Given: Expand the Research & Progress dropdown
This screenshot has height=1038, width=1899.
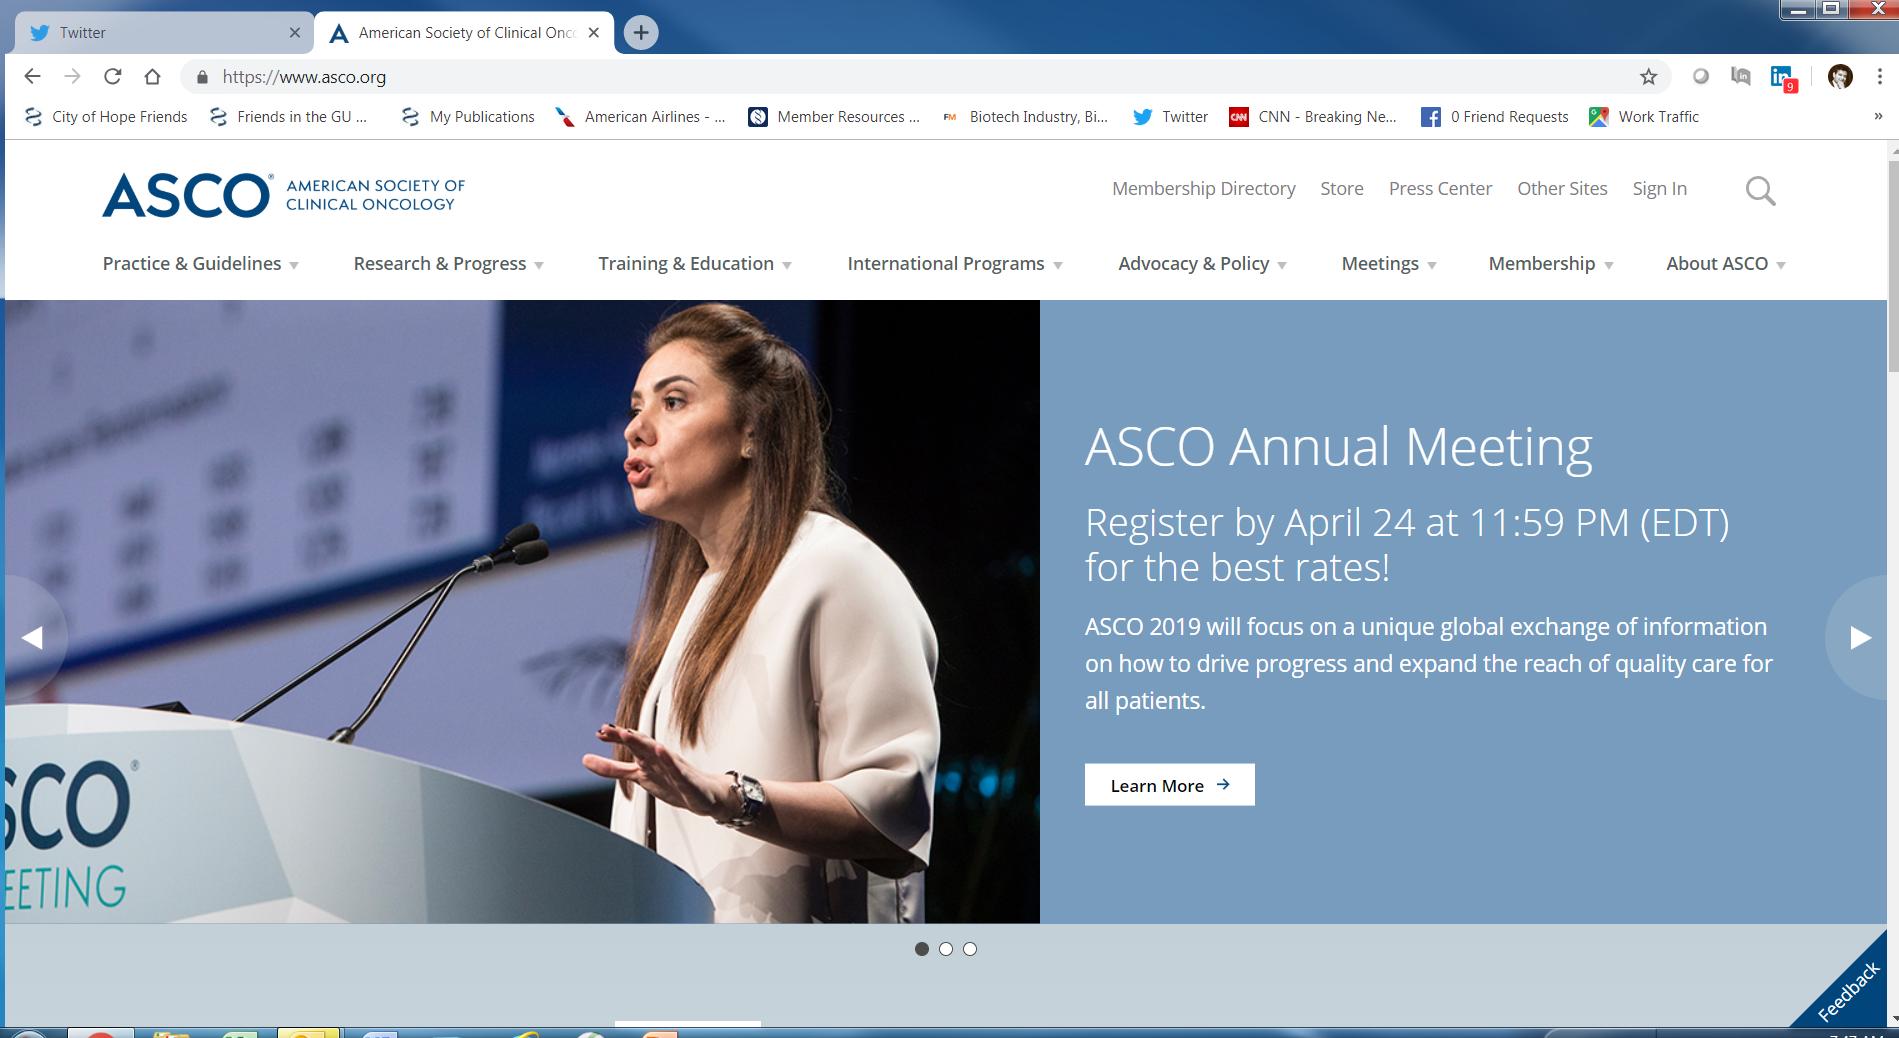Looking at the screenshot, I should coord(447,263).
